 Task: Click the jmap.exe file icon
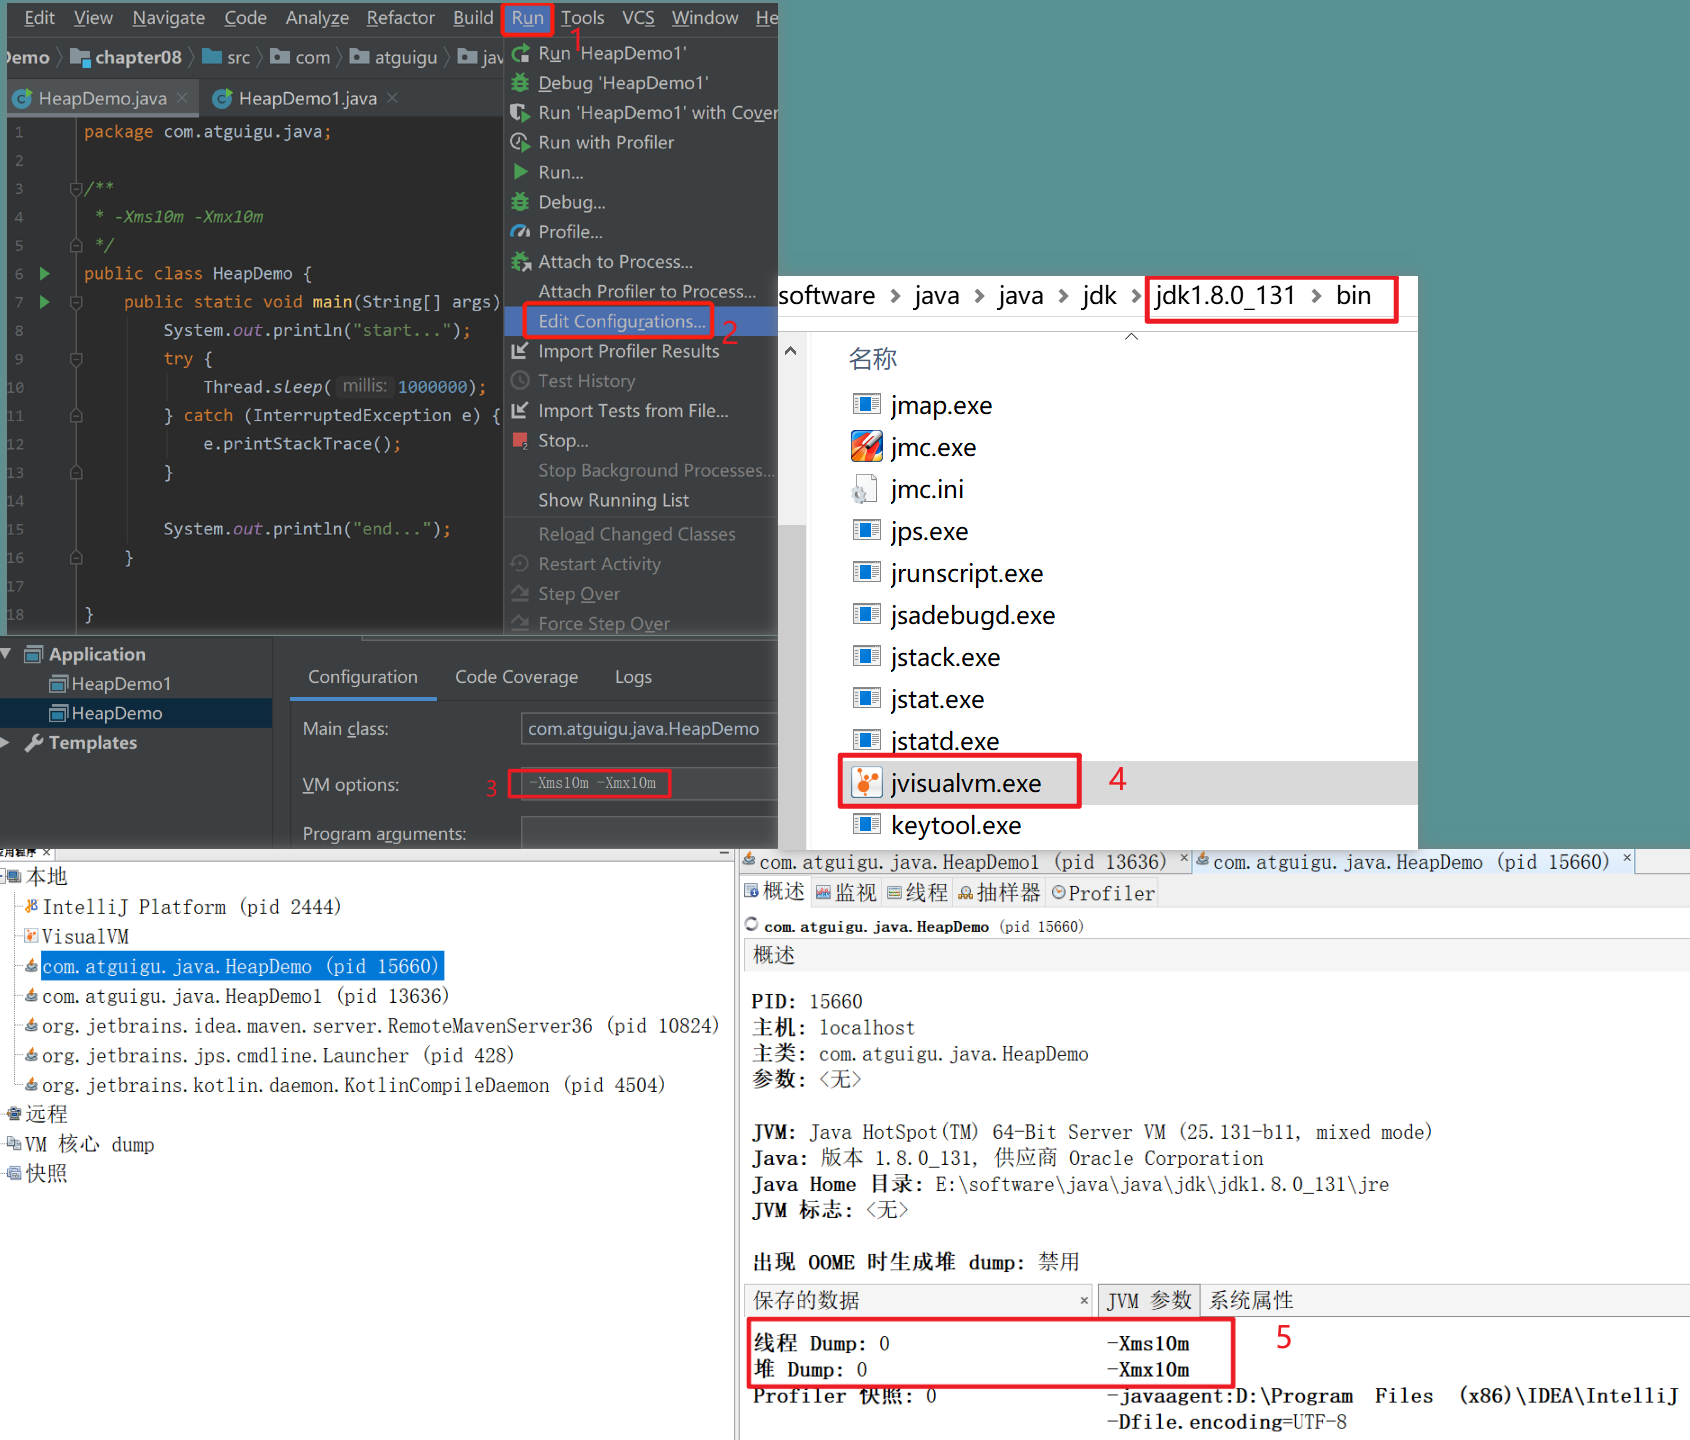pyautogui.click(x=866, y=404)
